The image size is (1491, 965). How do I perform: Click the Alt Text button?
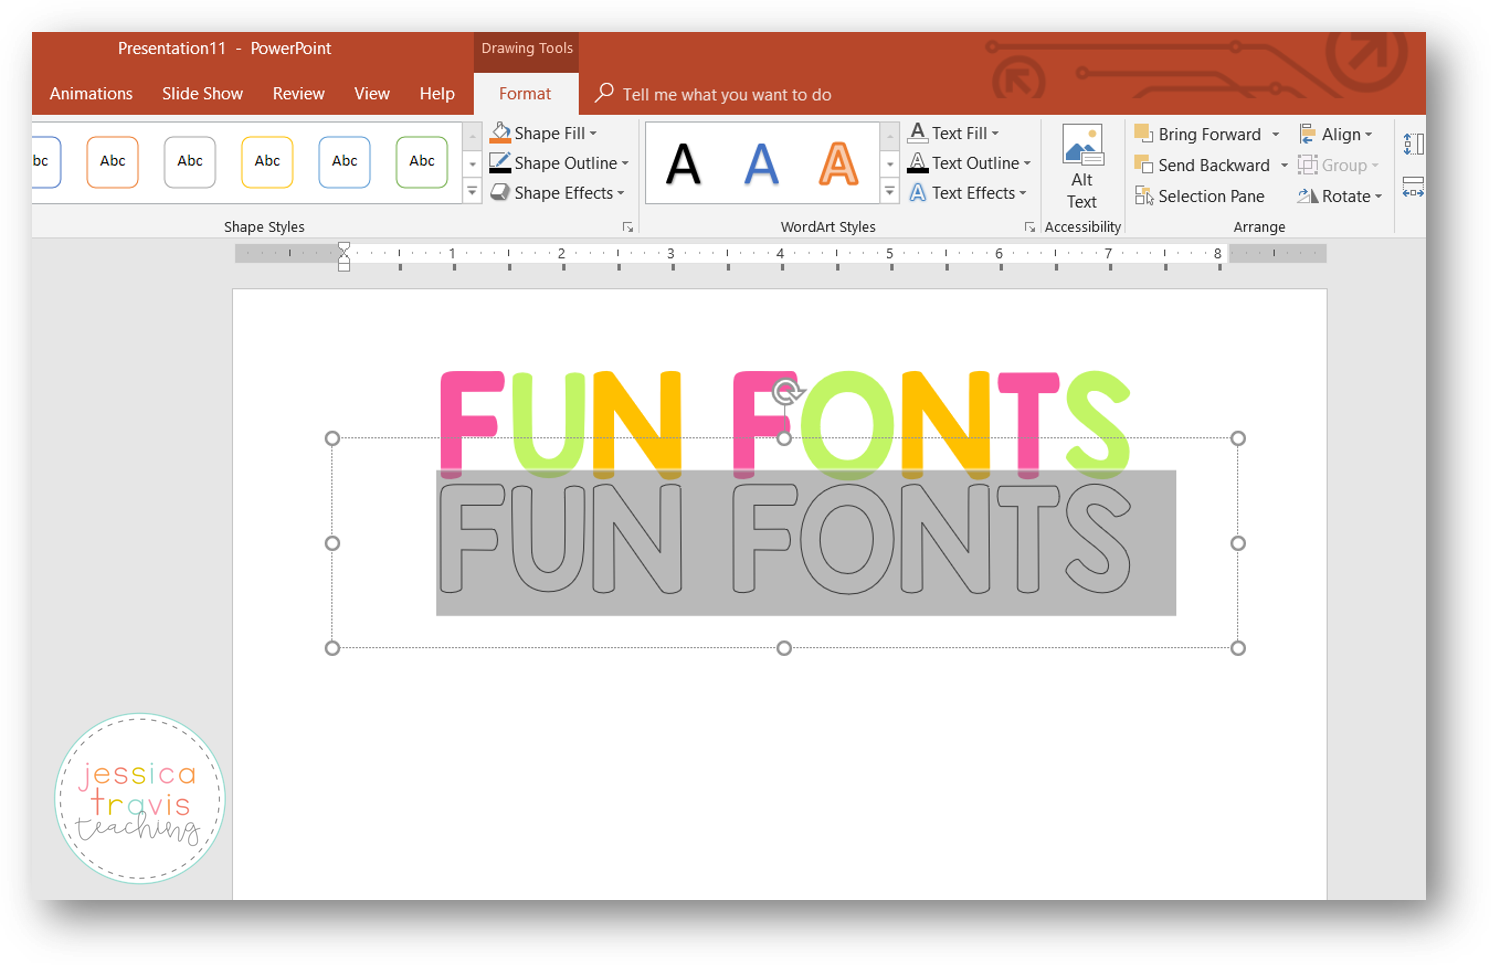tap(1082, 167)
